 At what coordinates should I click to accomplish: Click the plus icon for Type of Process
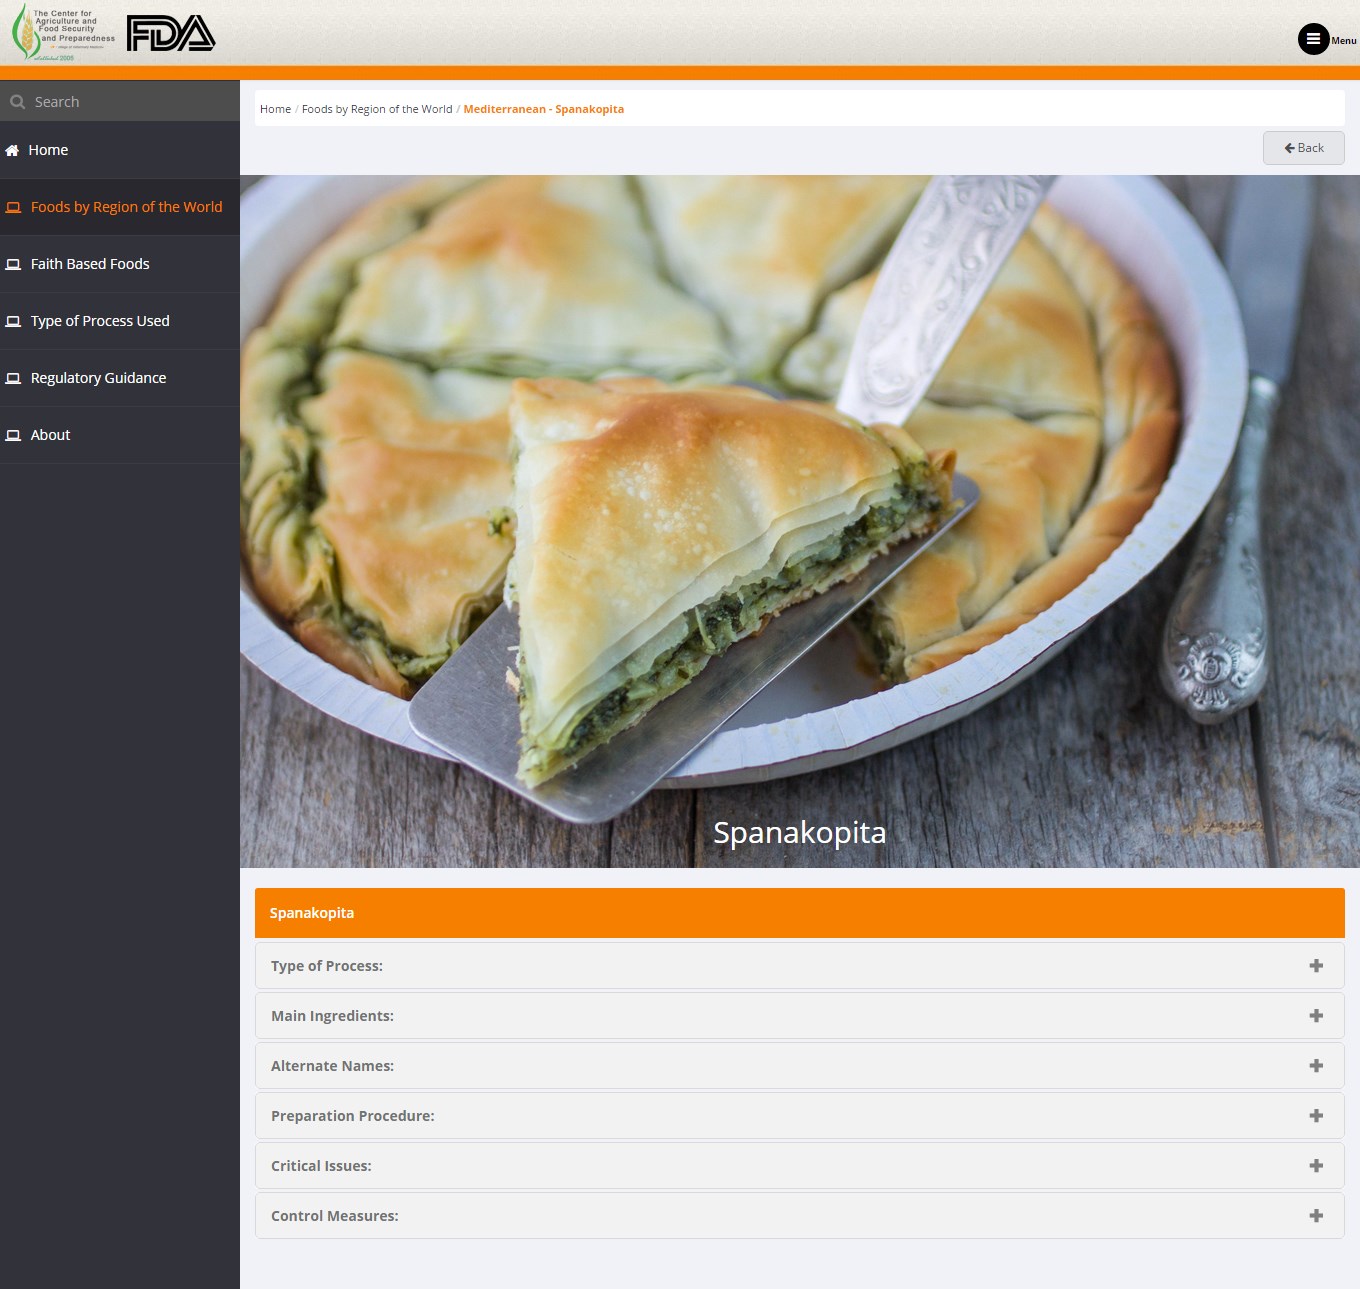point(1316,966)
